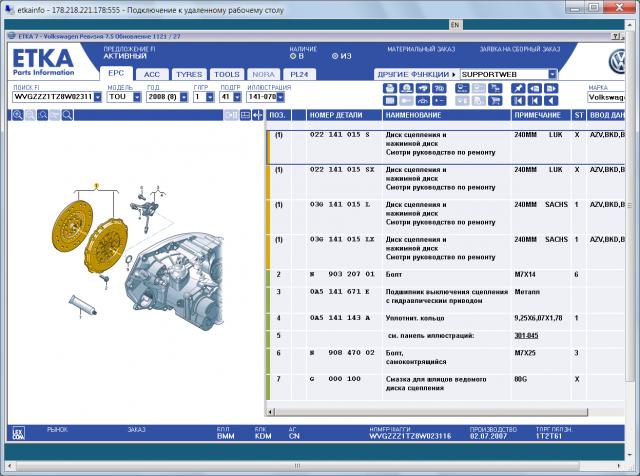Viewport: 640px width, 476px height.
Task: Click the print icon in toolbar
Action: click(x=390, y=88)
